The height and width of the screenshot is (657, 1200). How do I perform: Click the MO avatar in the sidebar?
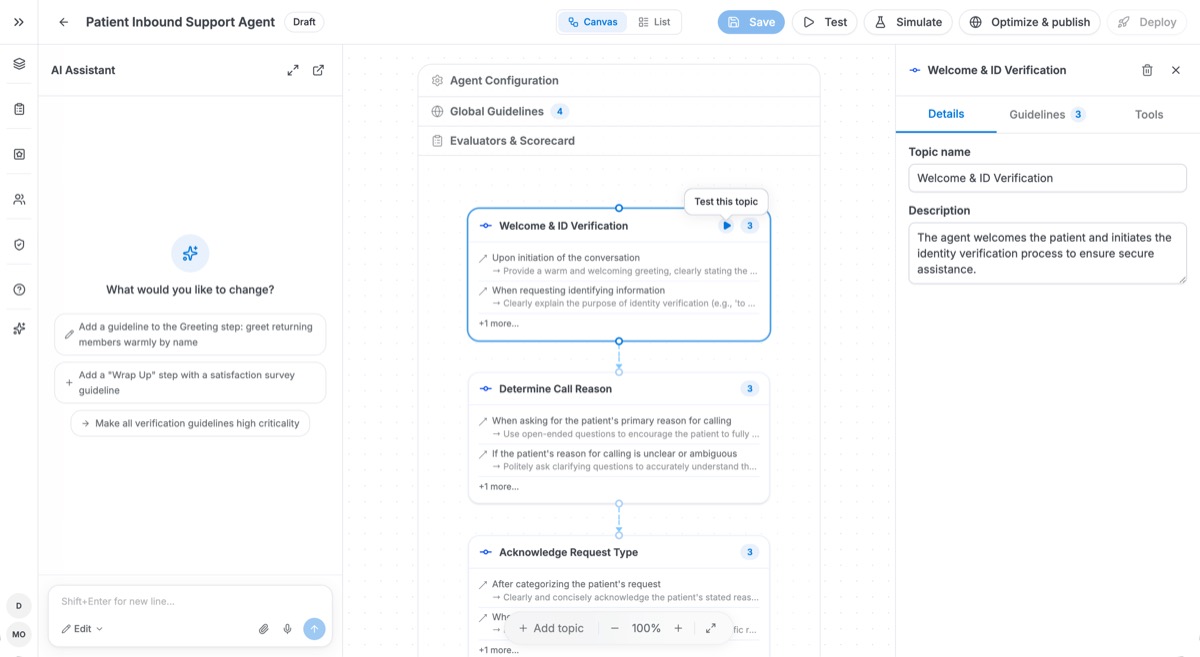click(x=19, y=634)
